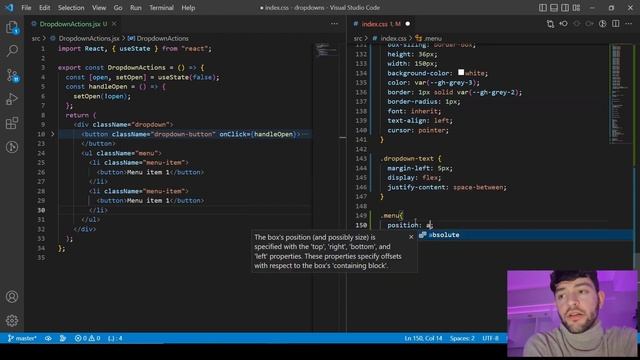
Task: Click justify-content: space-between line
Action: point(447,187)
